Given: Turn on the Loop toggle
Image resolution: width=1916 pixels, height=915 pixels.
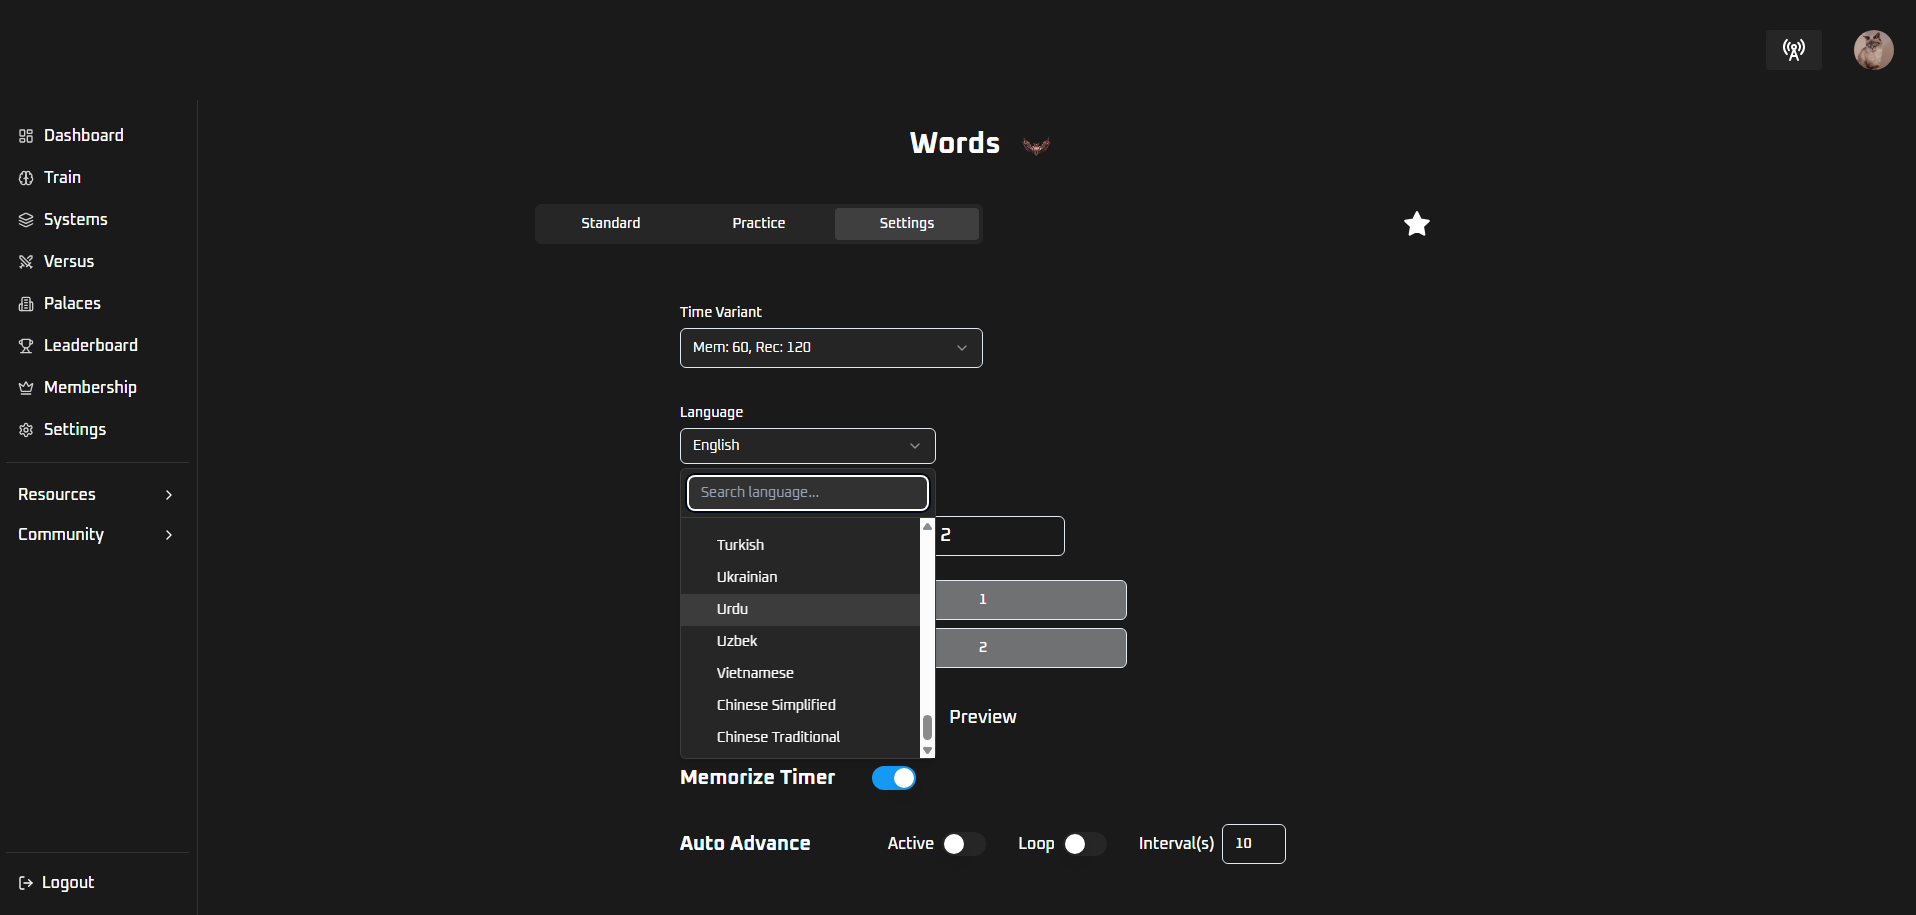Looking at the screenshot, I should pyautogui.click(x=1084, y=844).
